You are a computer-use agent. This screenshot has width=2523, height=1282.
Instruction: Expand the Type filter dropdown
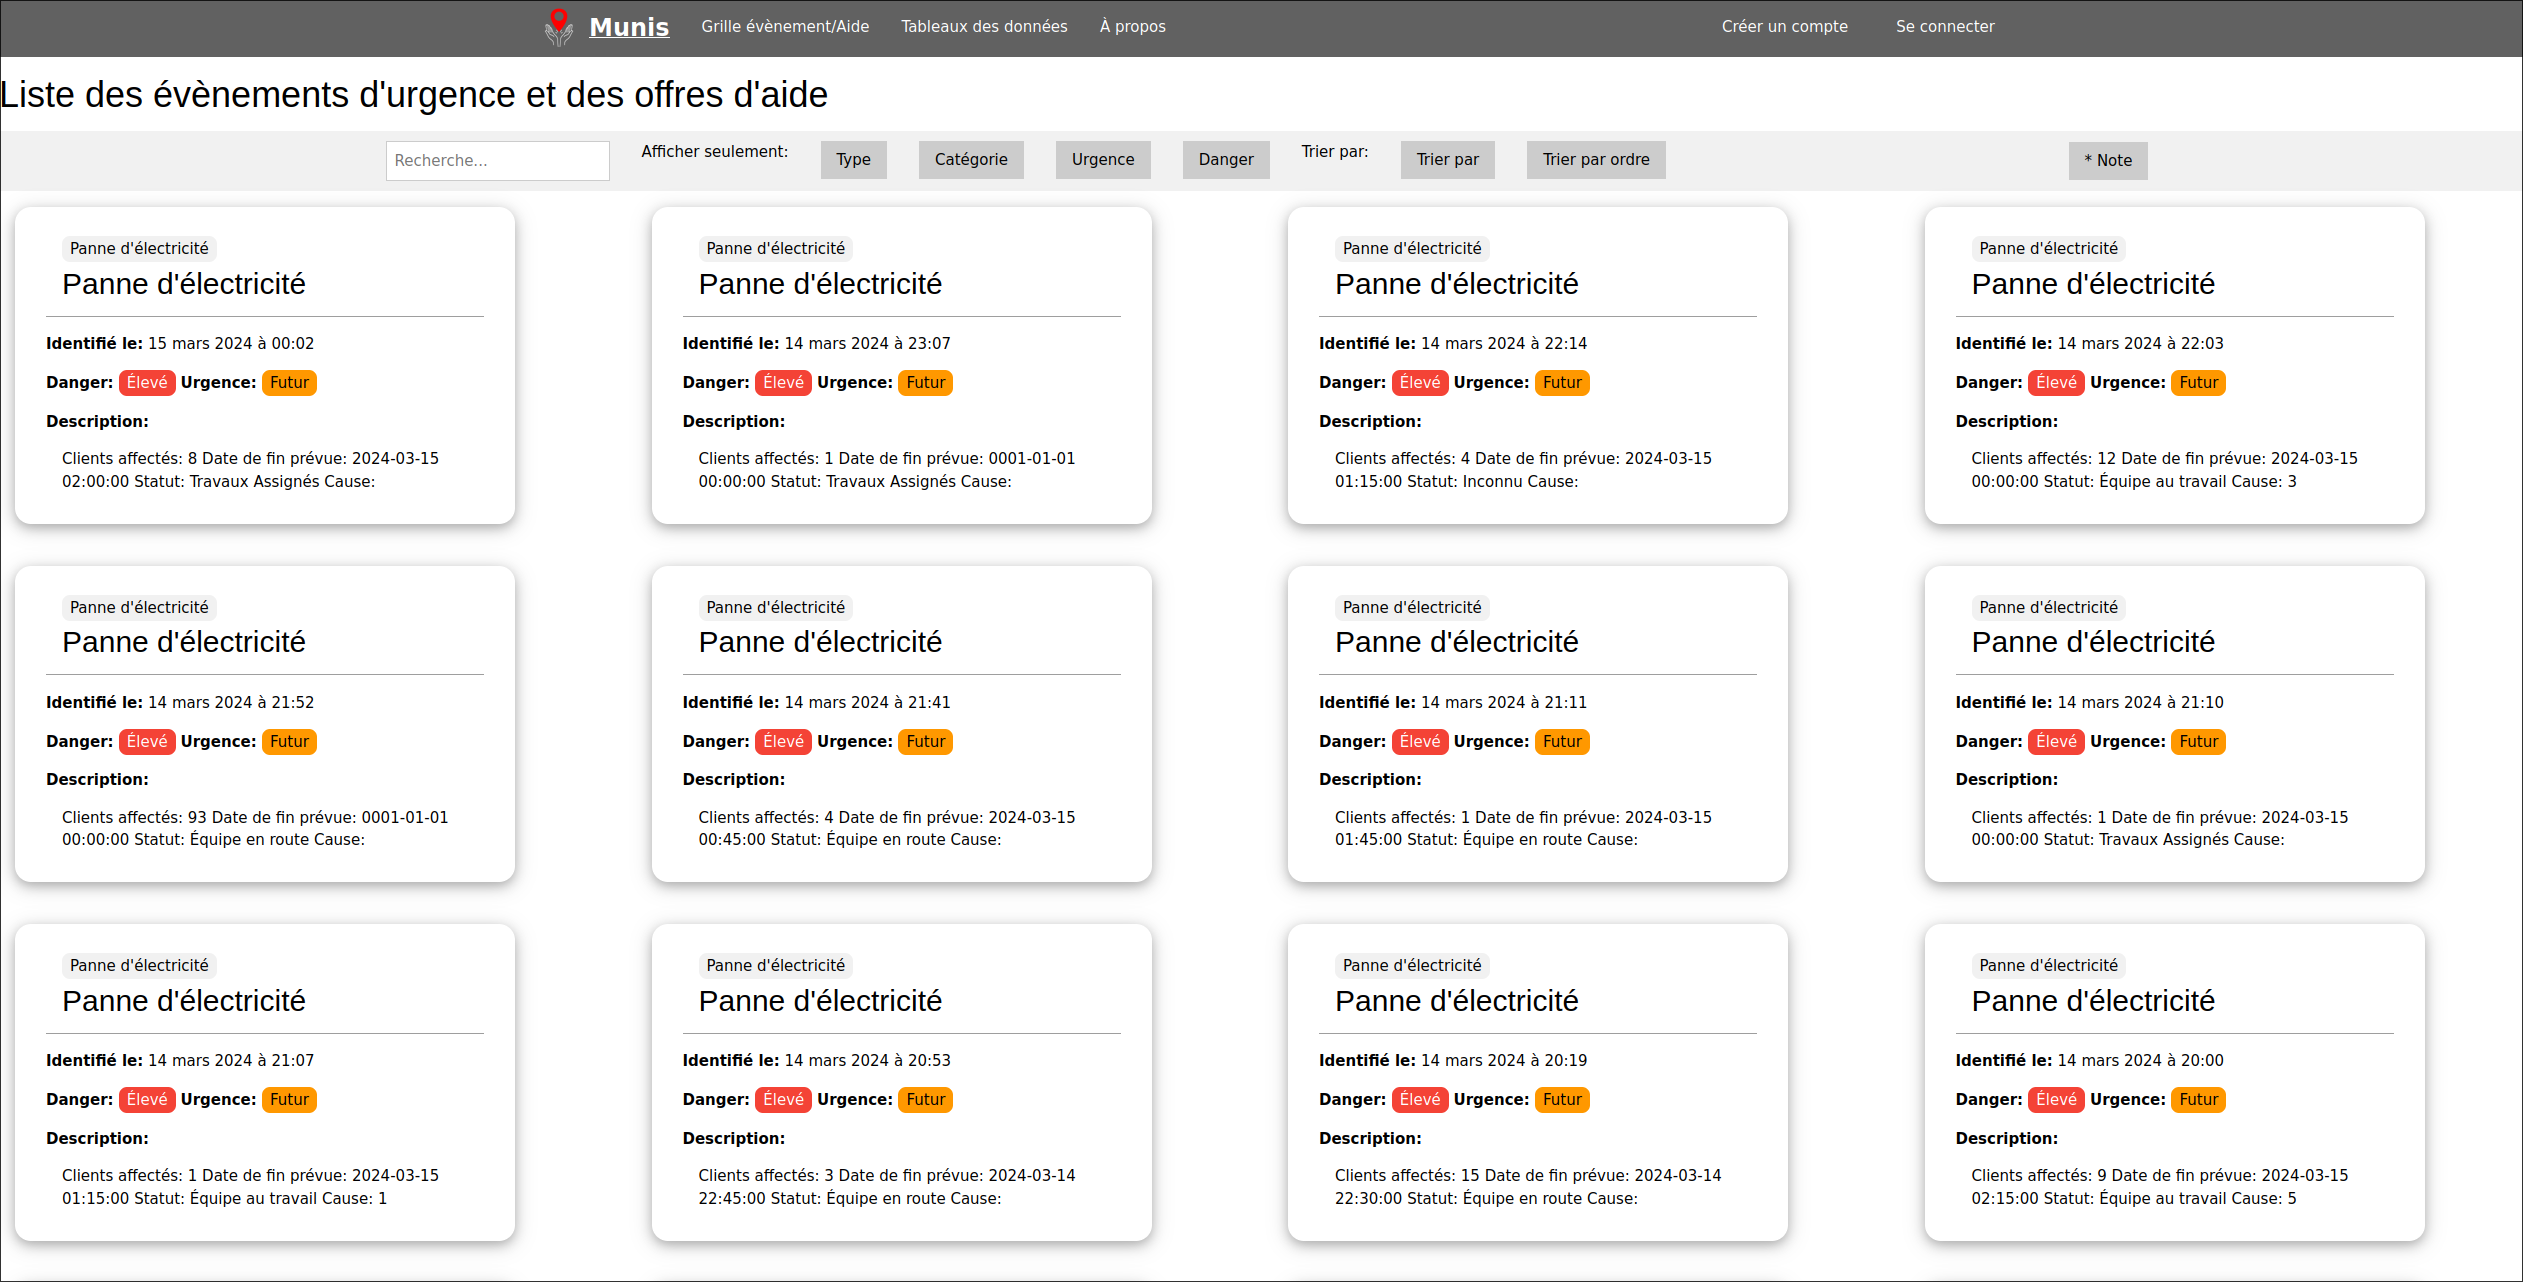[x=853, y=160]
